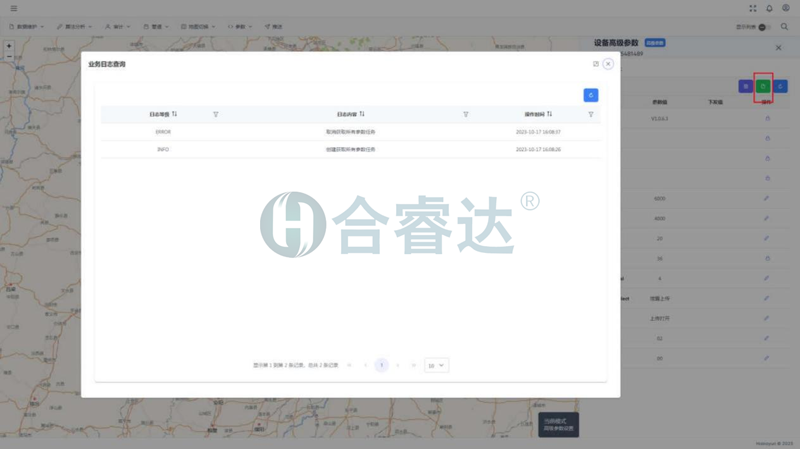Sort by the 日志内容 column
The image size is (800, 449).
click(x=362, y=114)
